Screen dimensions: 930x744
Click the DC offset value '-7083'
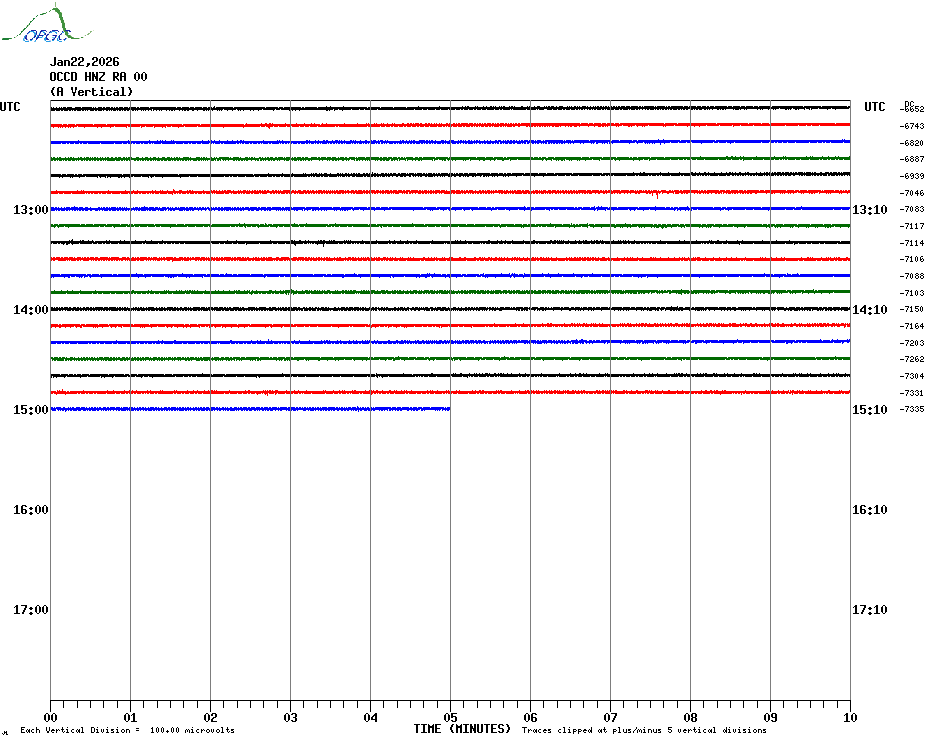coord(912,209)
